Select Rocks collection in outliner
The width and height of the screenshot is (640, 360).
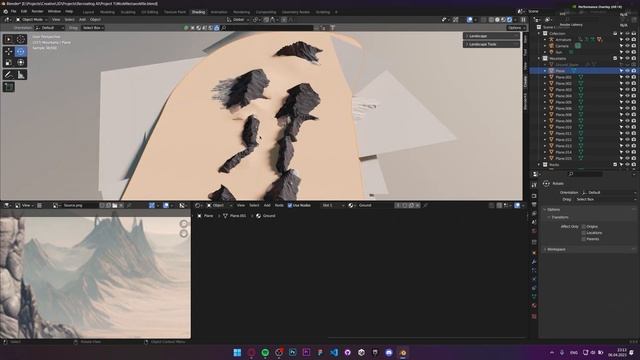(554, 164)
